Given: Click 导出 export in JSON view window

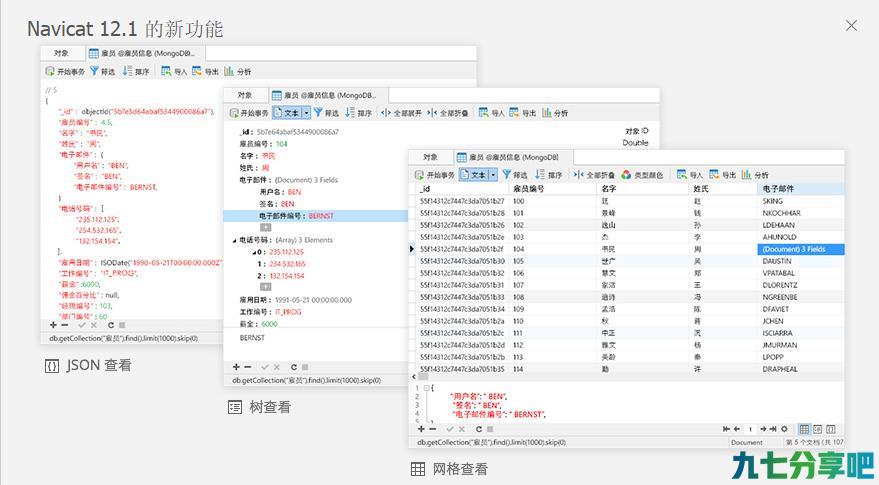Looking at the screenshot, I should 205,72.
